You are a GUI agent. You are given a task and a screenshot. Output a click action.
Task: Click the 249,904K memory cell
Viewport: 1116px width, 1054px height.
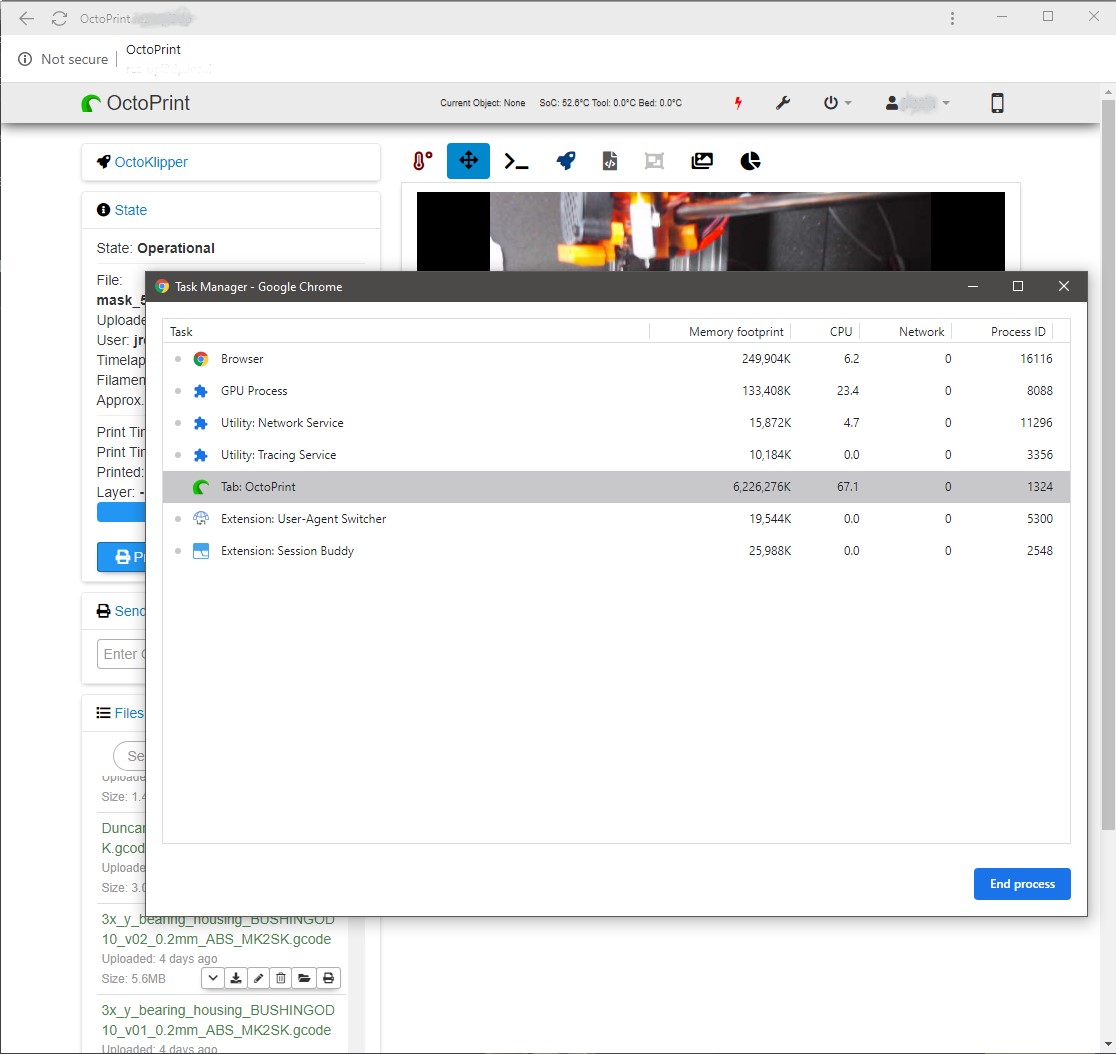coord(766,359)
